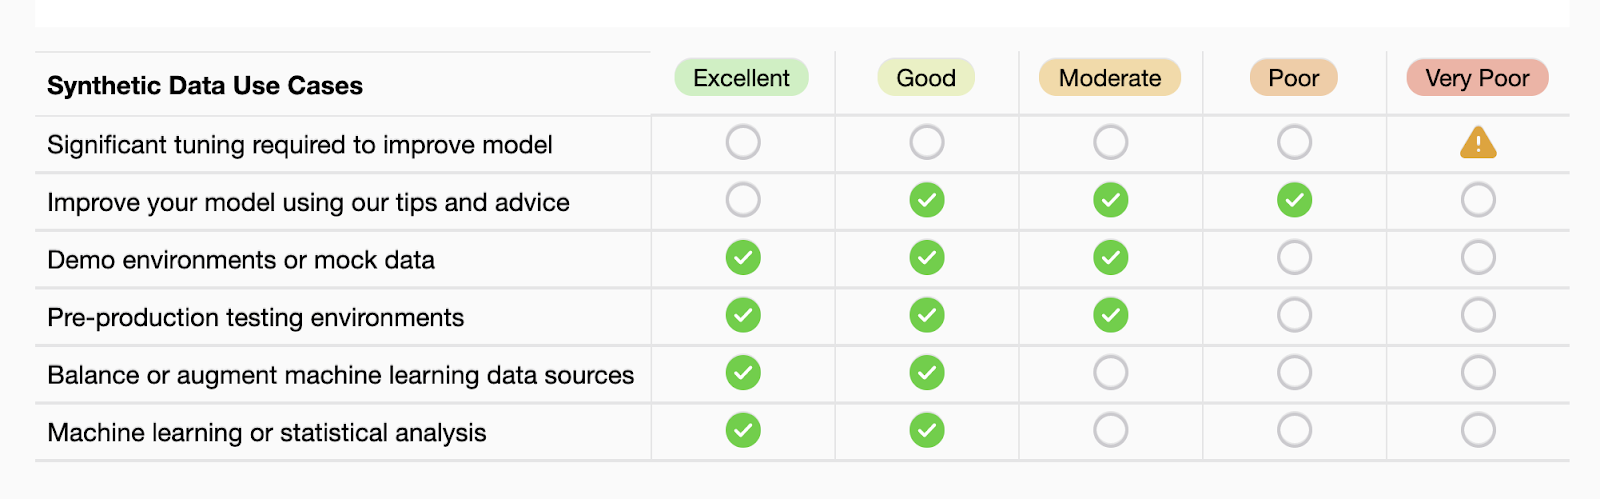Click the Good rating badge
This screenshot has width=1600, height=499.
click(926, 78)
